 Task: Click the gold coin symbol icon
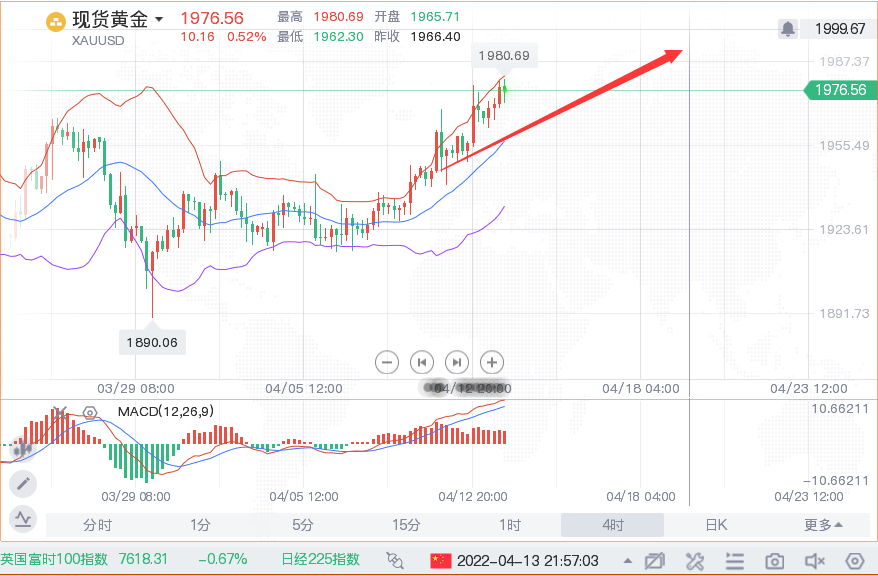coord(55,22)
